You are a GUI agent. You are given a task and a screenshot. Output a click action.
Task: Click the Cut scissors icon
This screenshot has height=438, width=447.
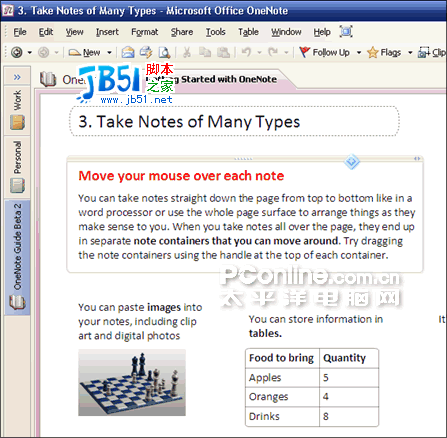click(x=187, y=52)
